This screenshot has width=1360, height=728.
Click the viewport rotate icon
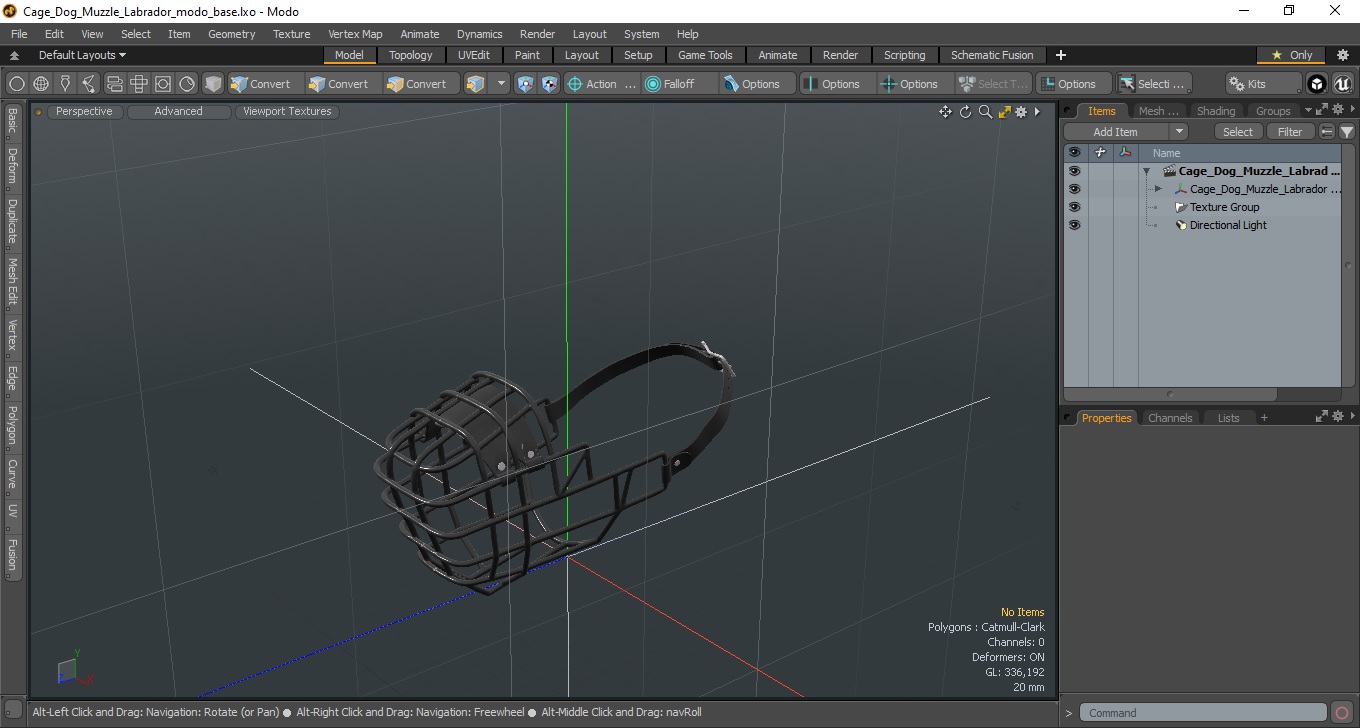[x=965, y=112]
